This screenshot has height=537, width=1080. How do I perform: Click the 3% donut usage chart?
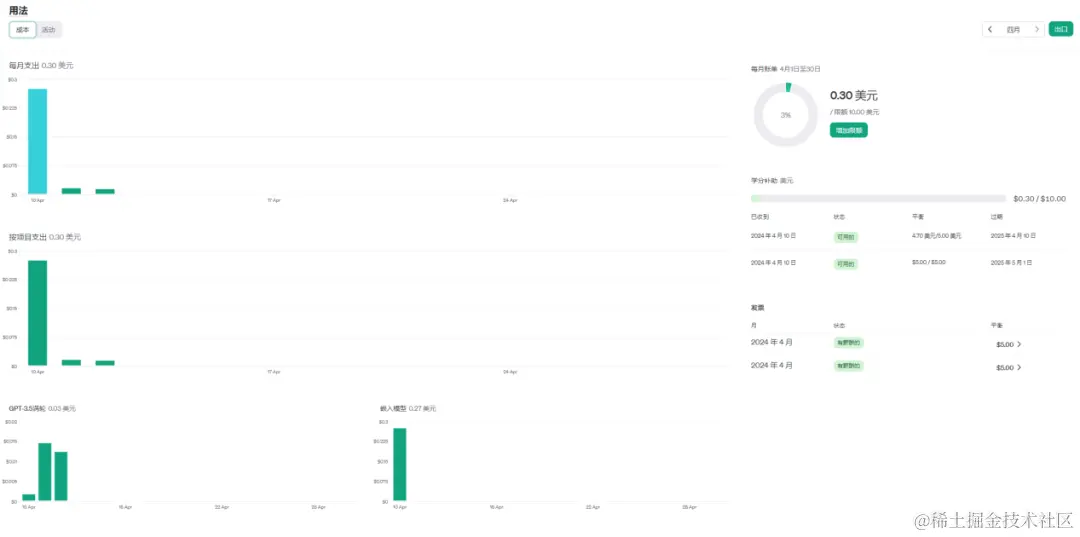[x=786, y=115]
